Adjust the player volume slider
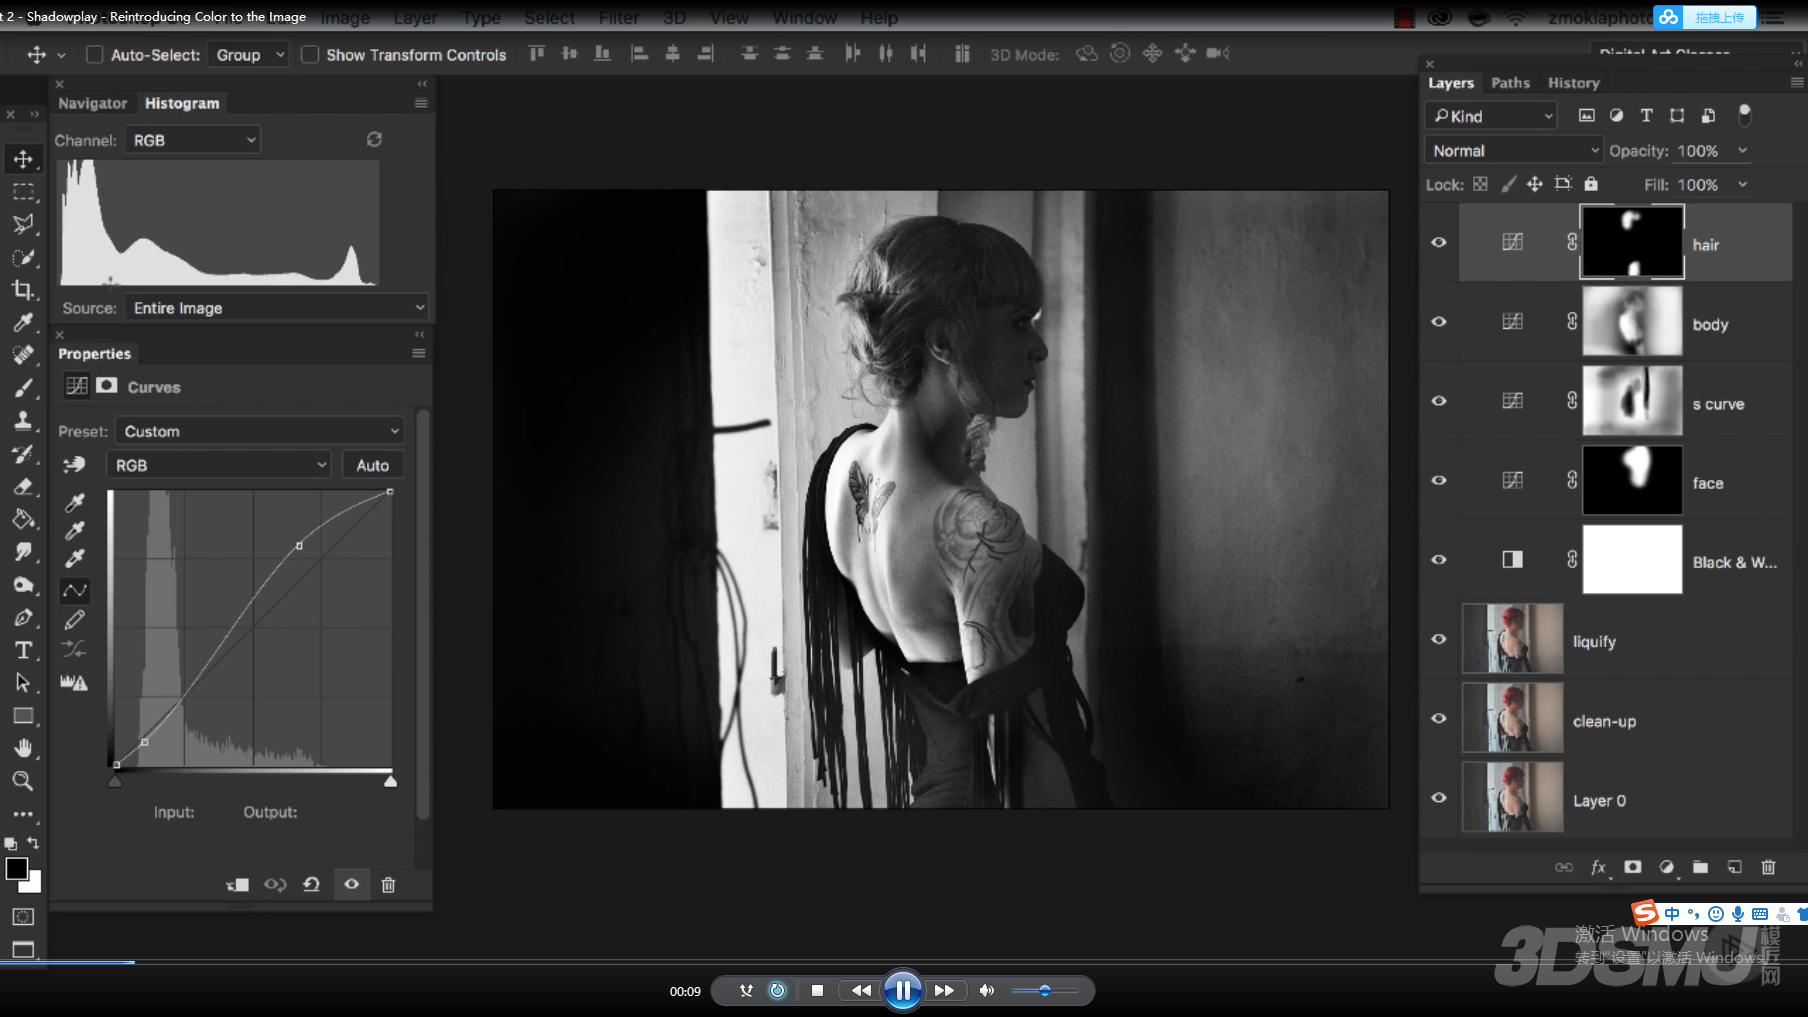Viewport: 1808px width, 1017px height. tap(1045, 991)
